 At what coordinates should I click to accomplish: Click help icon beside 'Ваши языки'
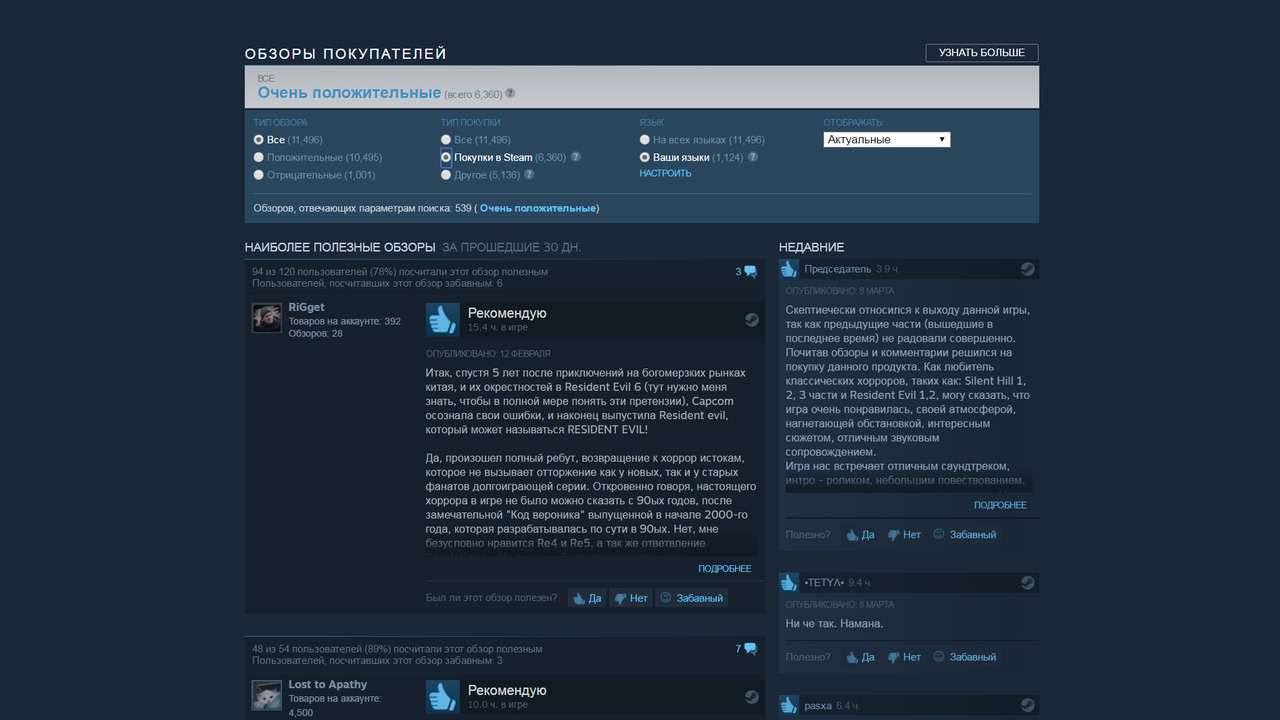(752, 157)
